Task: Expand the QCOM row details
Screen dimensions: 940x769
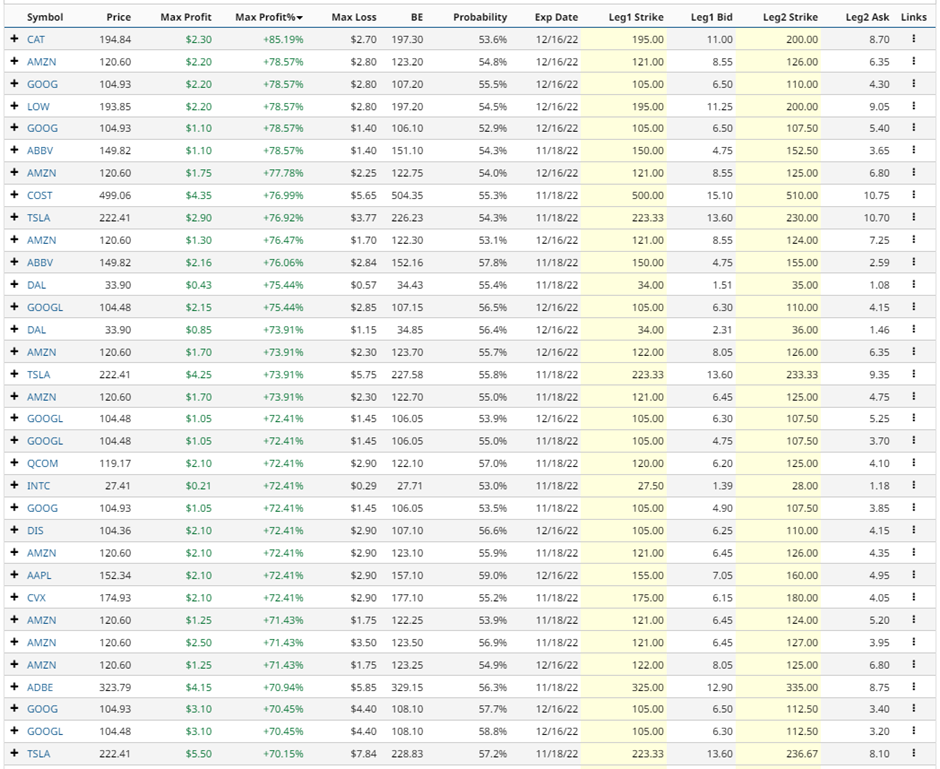Action: pyautogui.click(x=14, y=463)
